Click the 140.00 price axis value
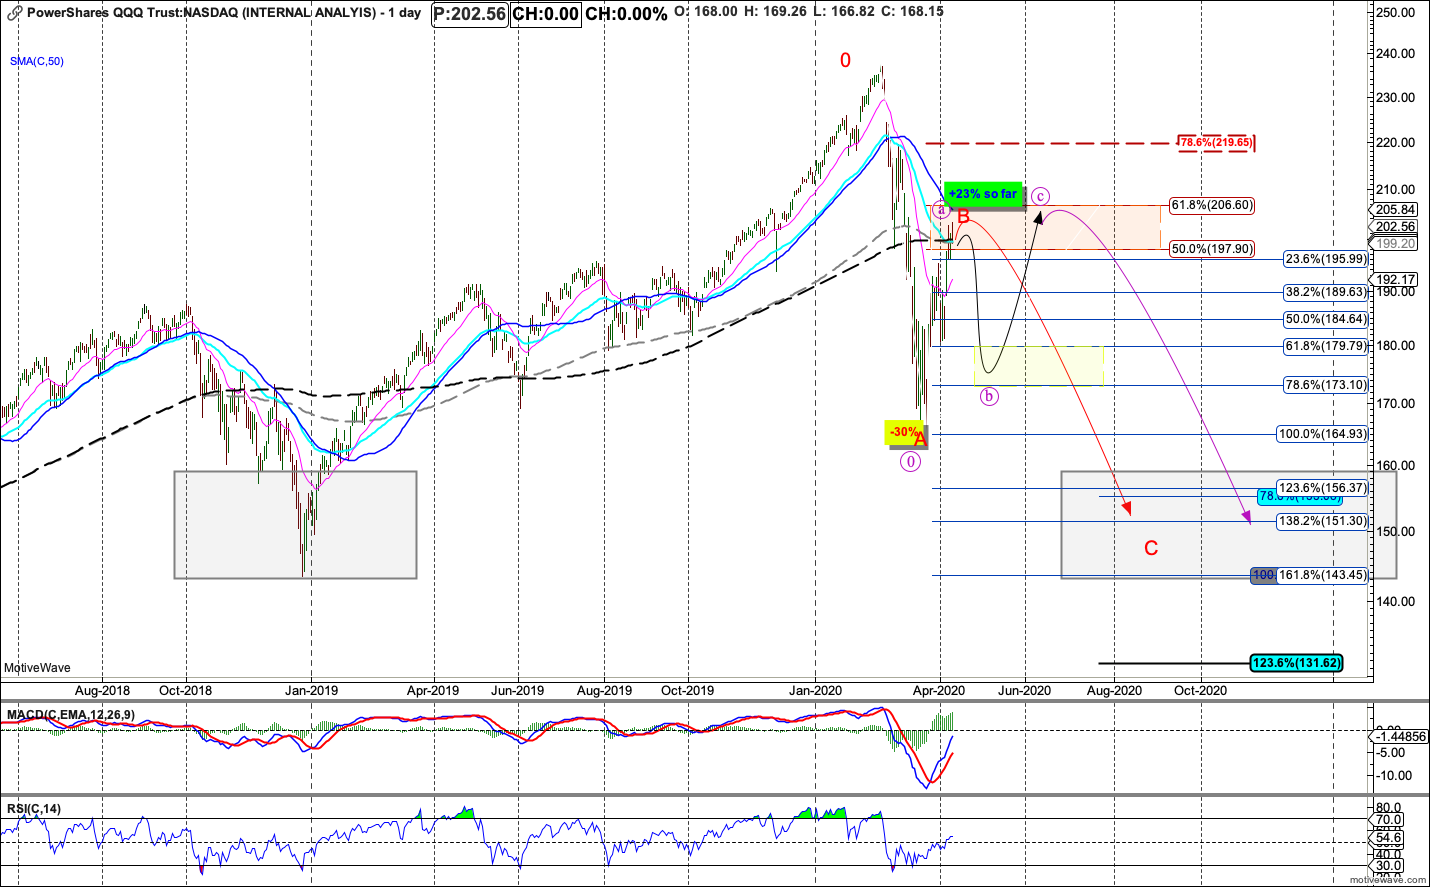This screenshot has height=887, width=1430. pos(1395,601)
